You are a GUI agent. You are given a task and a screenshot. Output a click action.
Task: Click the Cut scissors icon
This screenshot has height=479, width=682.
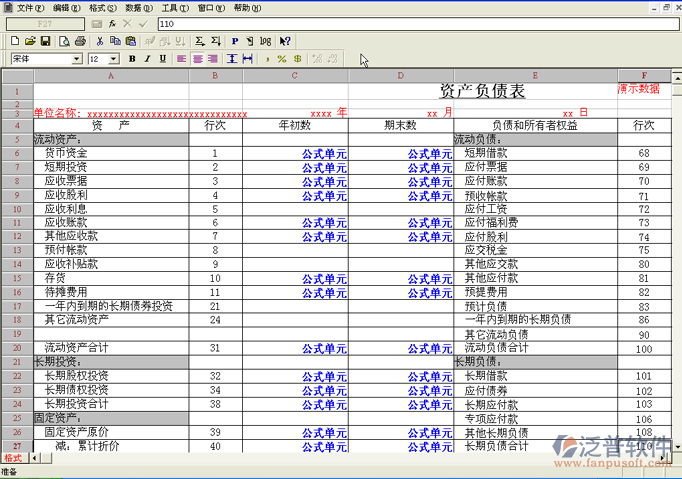(100, 41)
